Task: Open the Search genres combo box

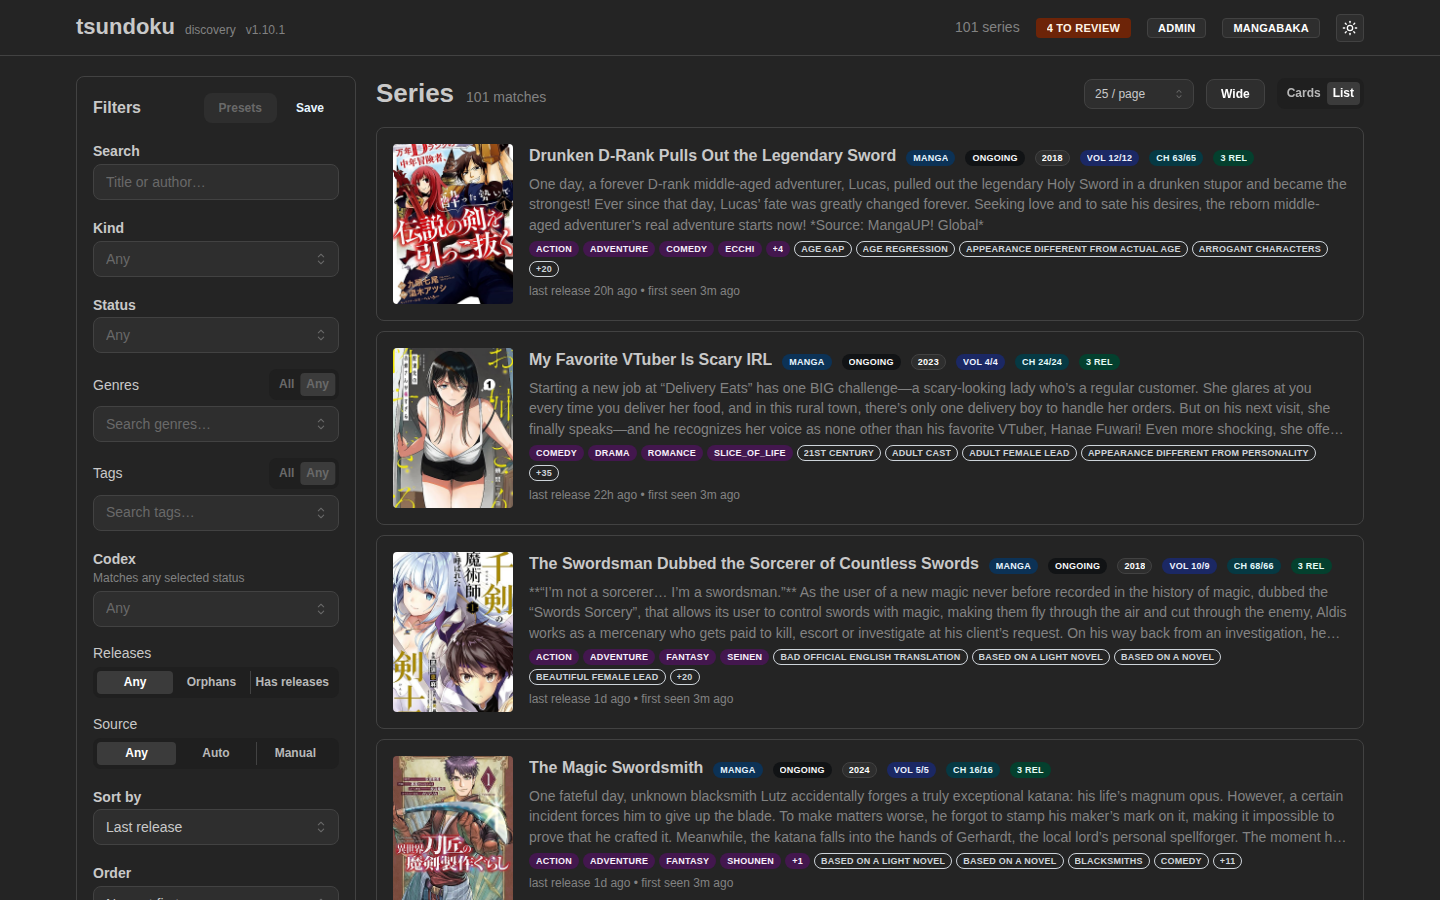Action: [216, 424]
